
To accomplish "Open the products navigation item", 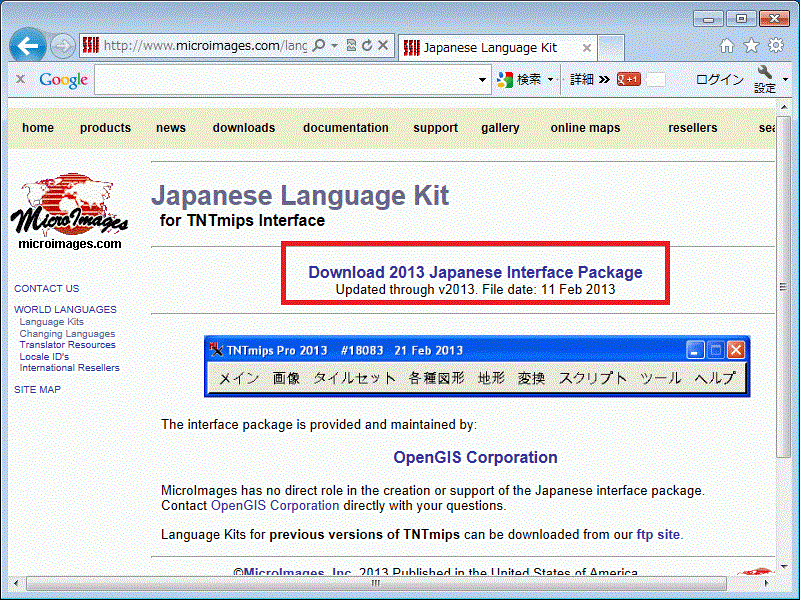I will [x=106, y=128].
